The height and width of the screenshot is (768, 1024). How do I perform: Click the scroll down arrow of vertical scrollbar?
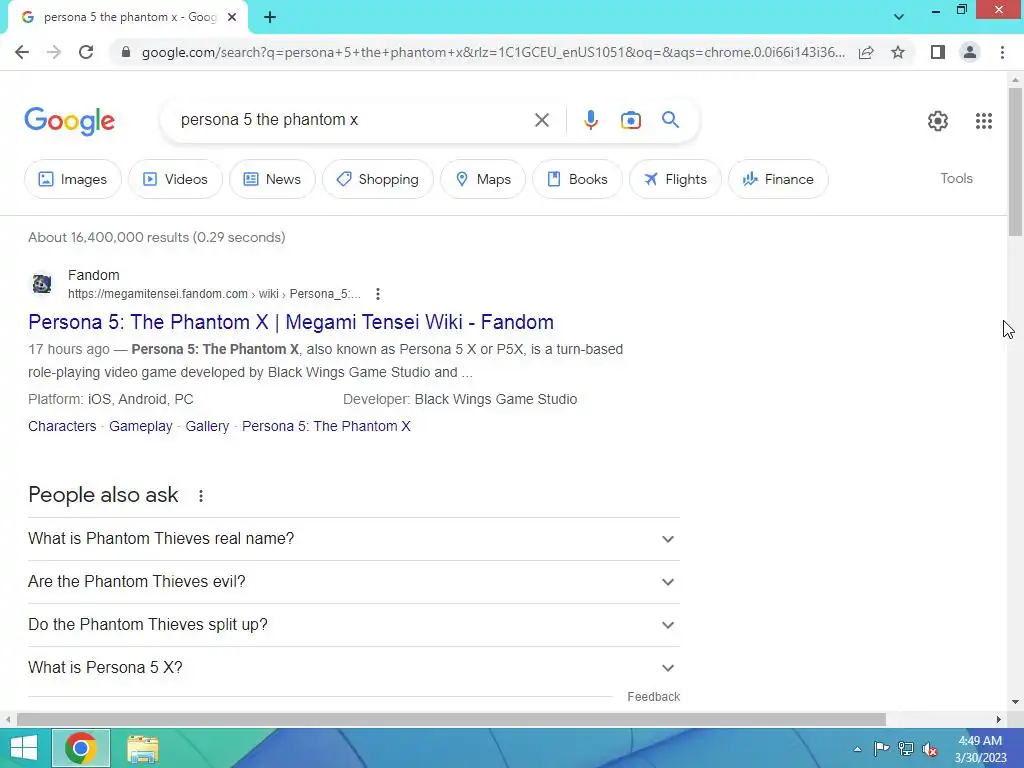tap(1015, 703)
